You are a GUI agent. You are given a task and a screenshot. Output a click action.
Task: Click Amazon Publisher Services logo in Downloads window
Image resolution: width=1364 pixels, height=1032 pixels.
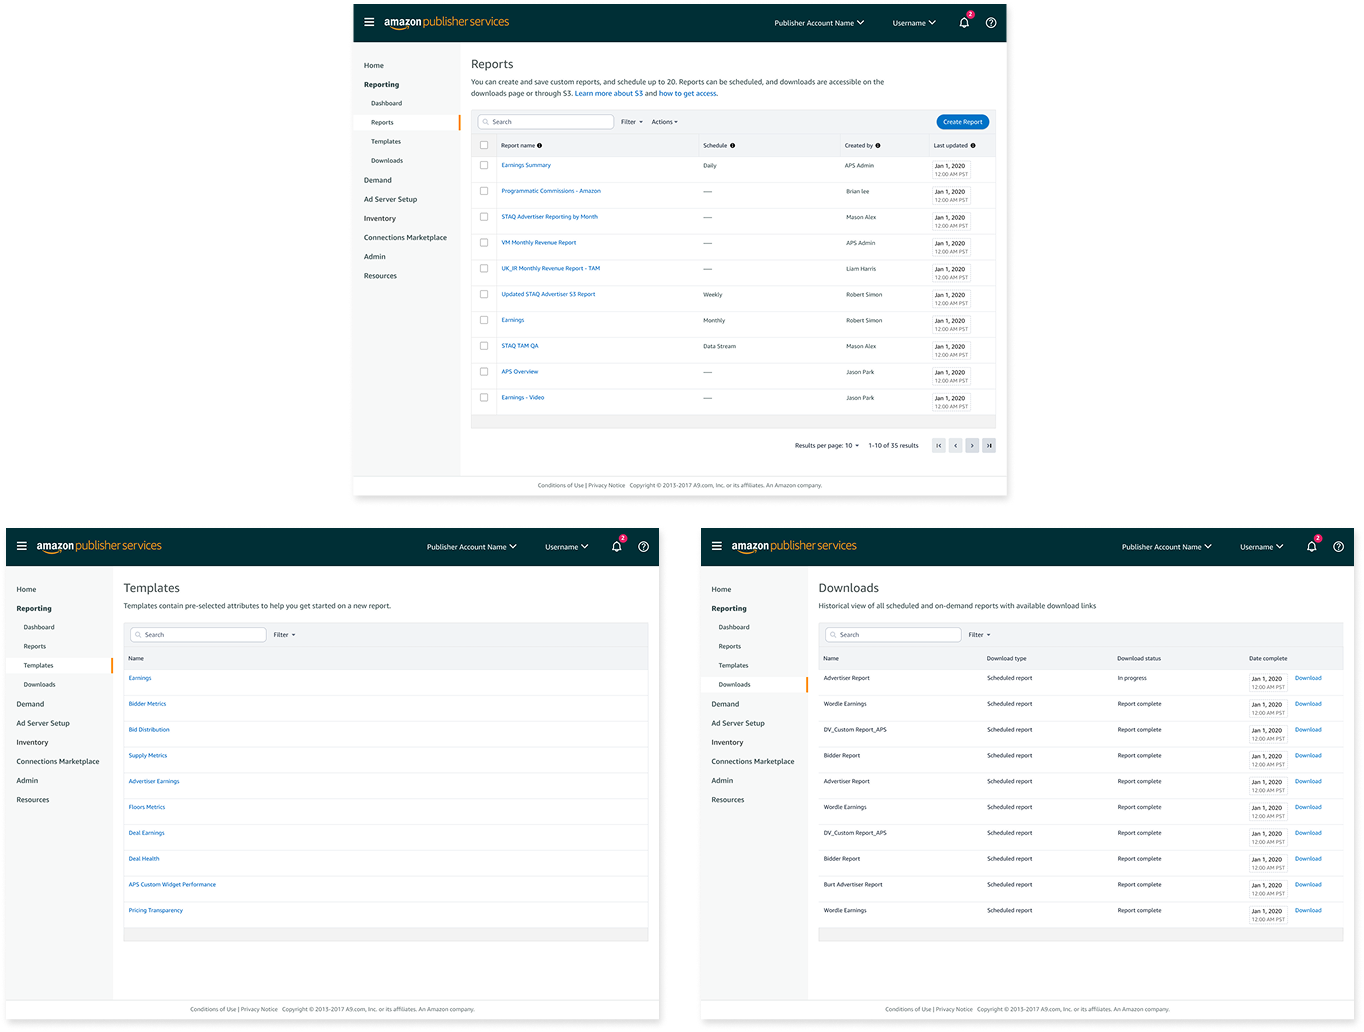(794, 546)
